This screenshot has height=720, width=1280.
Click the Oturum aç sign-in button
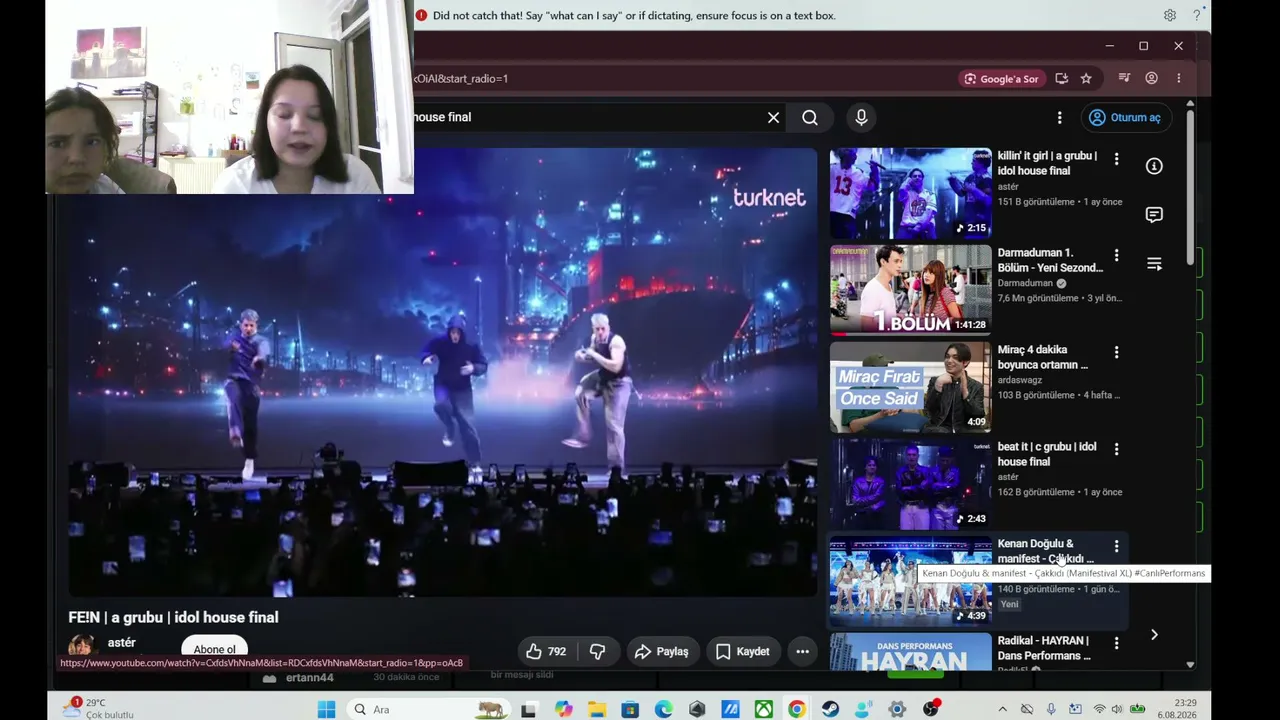pyautogui.click(x=1125, y=117)
